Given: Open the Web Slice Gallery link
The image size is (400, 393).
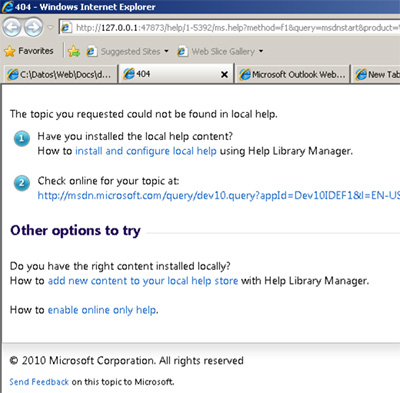Looking at the screenshot, I should click(223, 51).
